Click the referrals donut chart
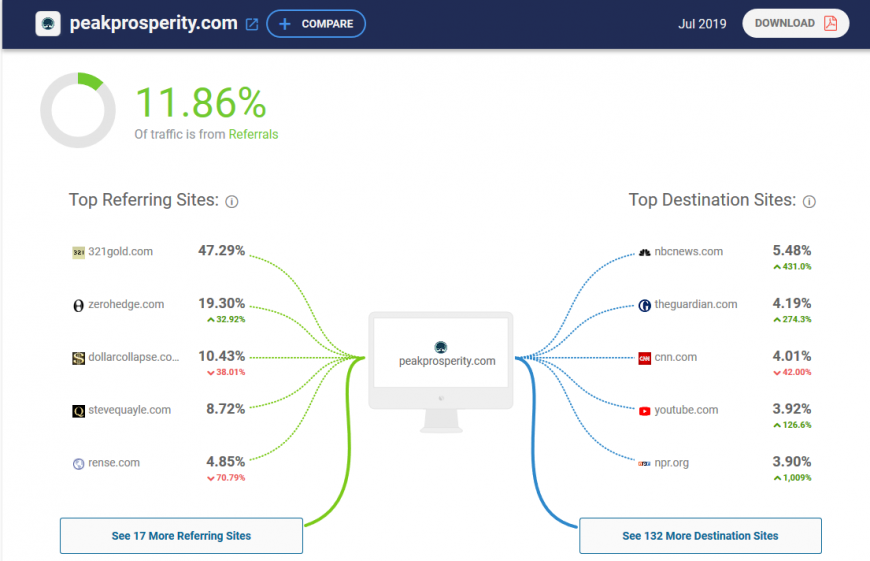The height and width of the screenshot is (561, 870). point(78,110)
